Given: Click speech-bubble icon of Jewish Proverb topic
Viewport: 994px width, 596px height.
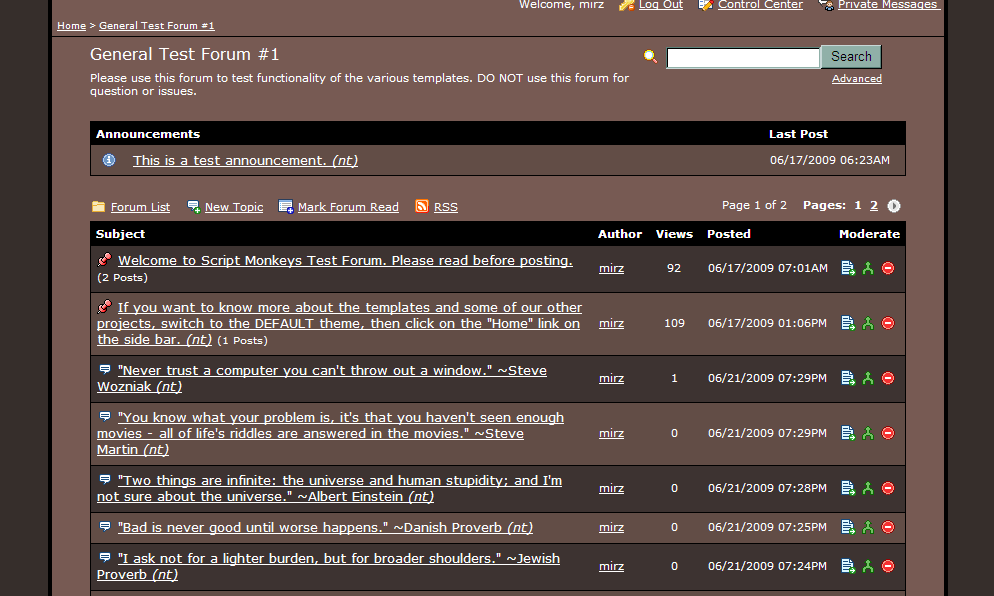Looking at the screenshot, I should [105, 557].
